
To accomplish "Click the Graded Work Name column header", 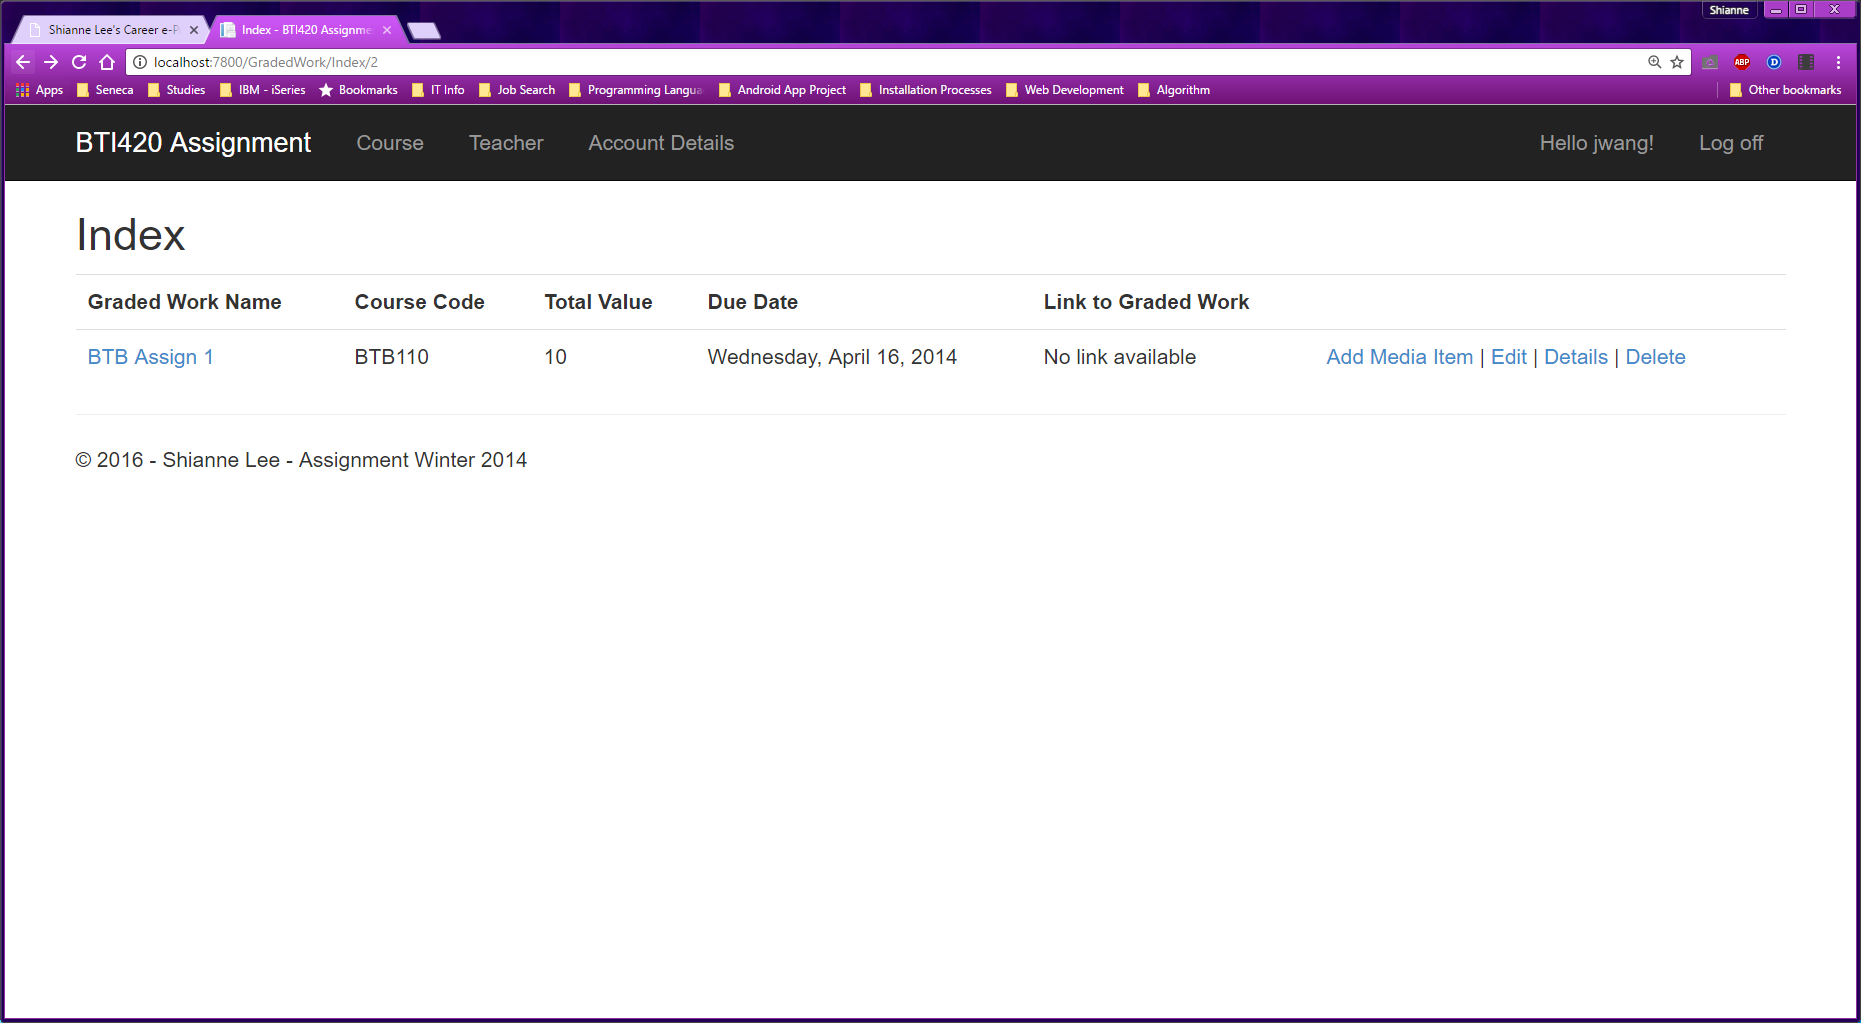I will click(x=185, y=302).
